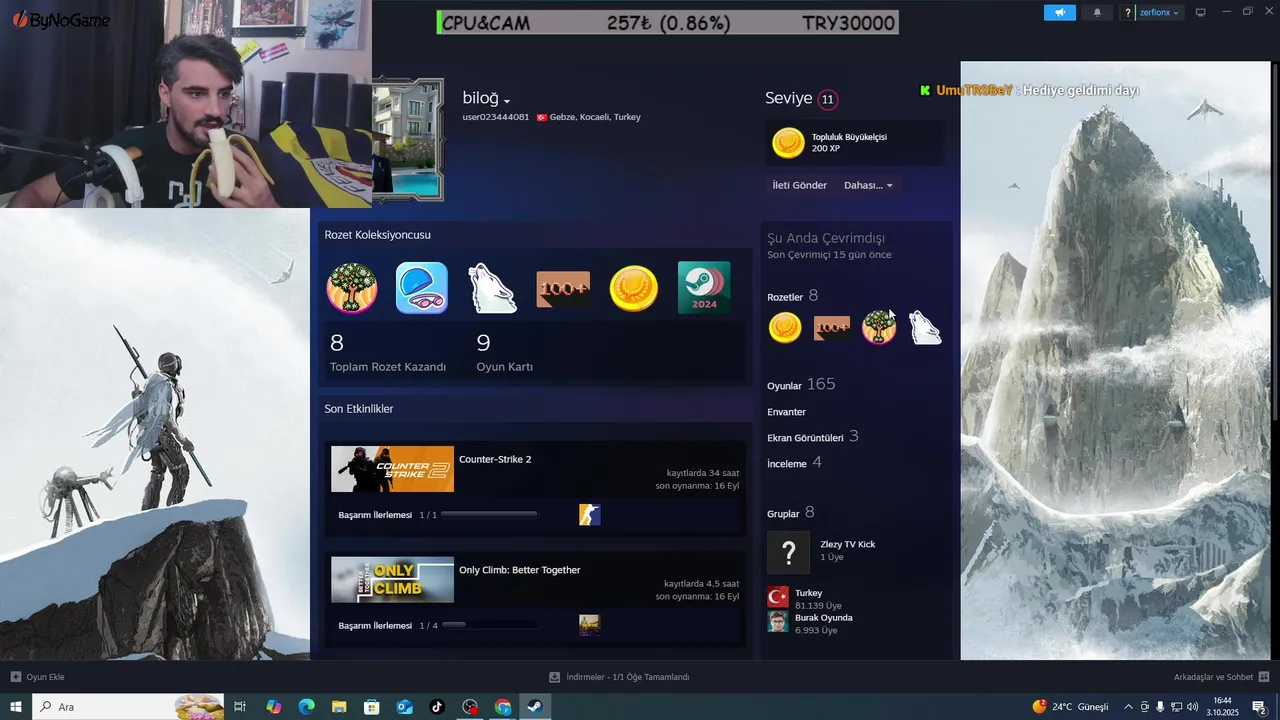1280x720 pixels.
Task: Click the Oyun Ekle add game button
Action: pyautogui.click(x=37, y=677)
